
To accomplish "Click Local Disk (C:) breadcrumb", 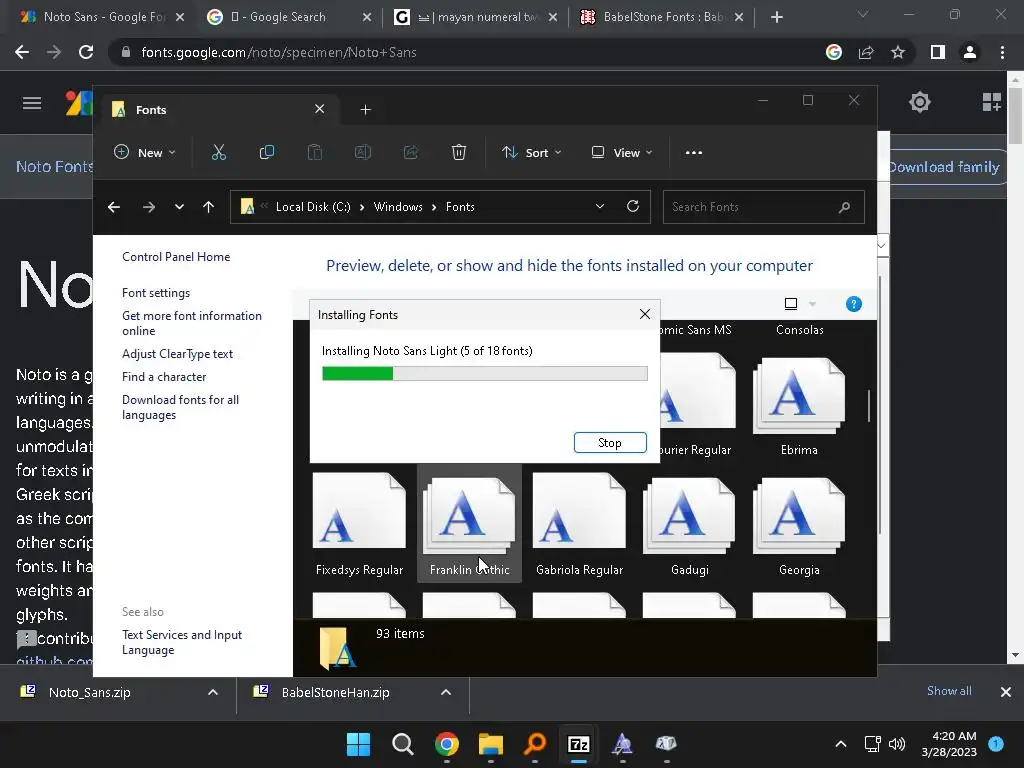I will click(x=313, y=207).
